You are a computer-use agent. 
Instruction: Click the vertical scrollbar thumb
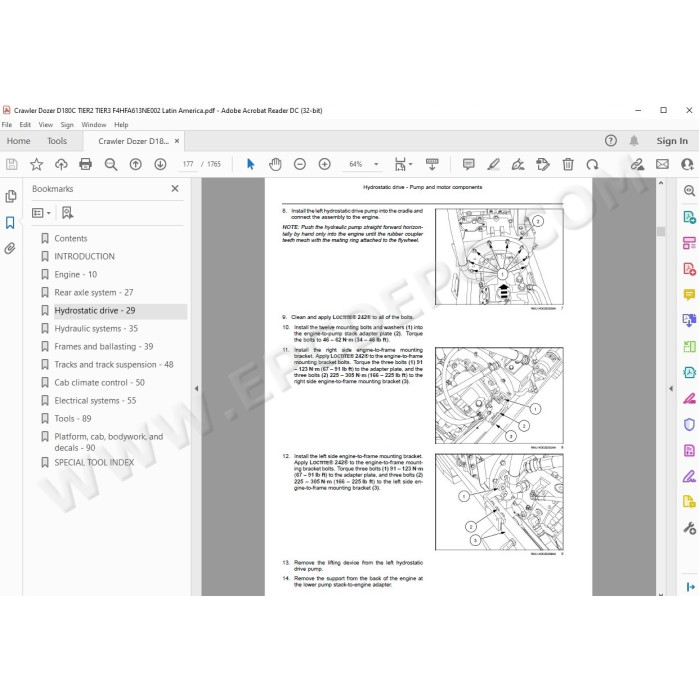[661, 231]
